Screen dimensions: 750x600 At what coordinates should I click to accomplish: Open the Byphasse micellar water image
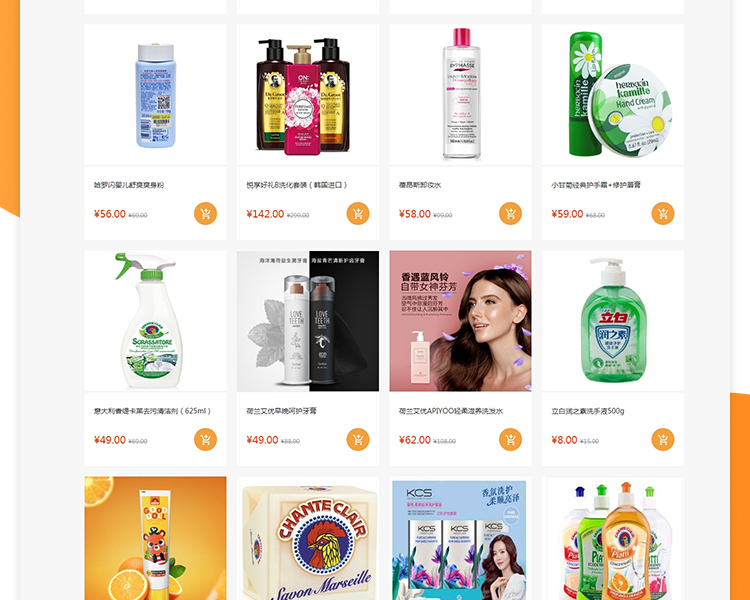point(460,95)
